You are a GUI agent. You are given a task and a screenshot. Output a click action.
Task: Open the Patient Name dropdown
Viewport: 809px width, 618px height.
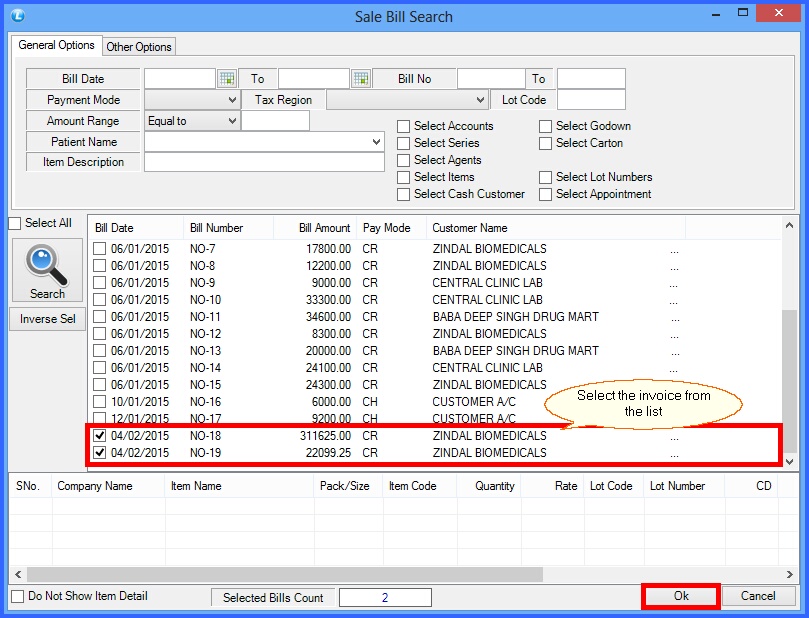tap(377, 142)
